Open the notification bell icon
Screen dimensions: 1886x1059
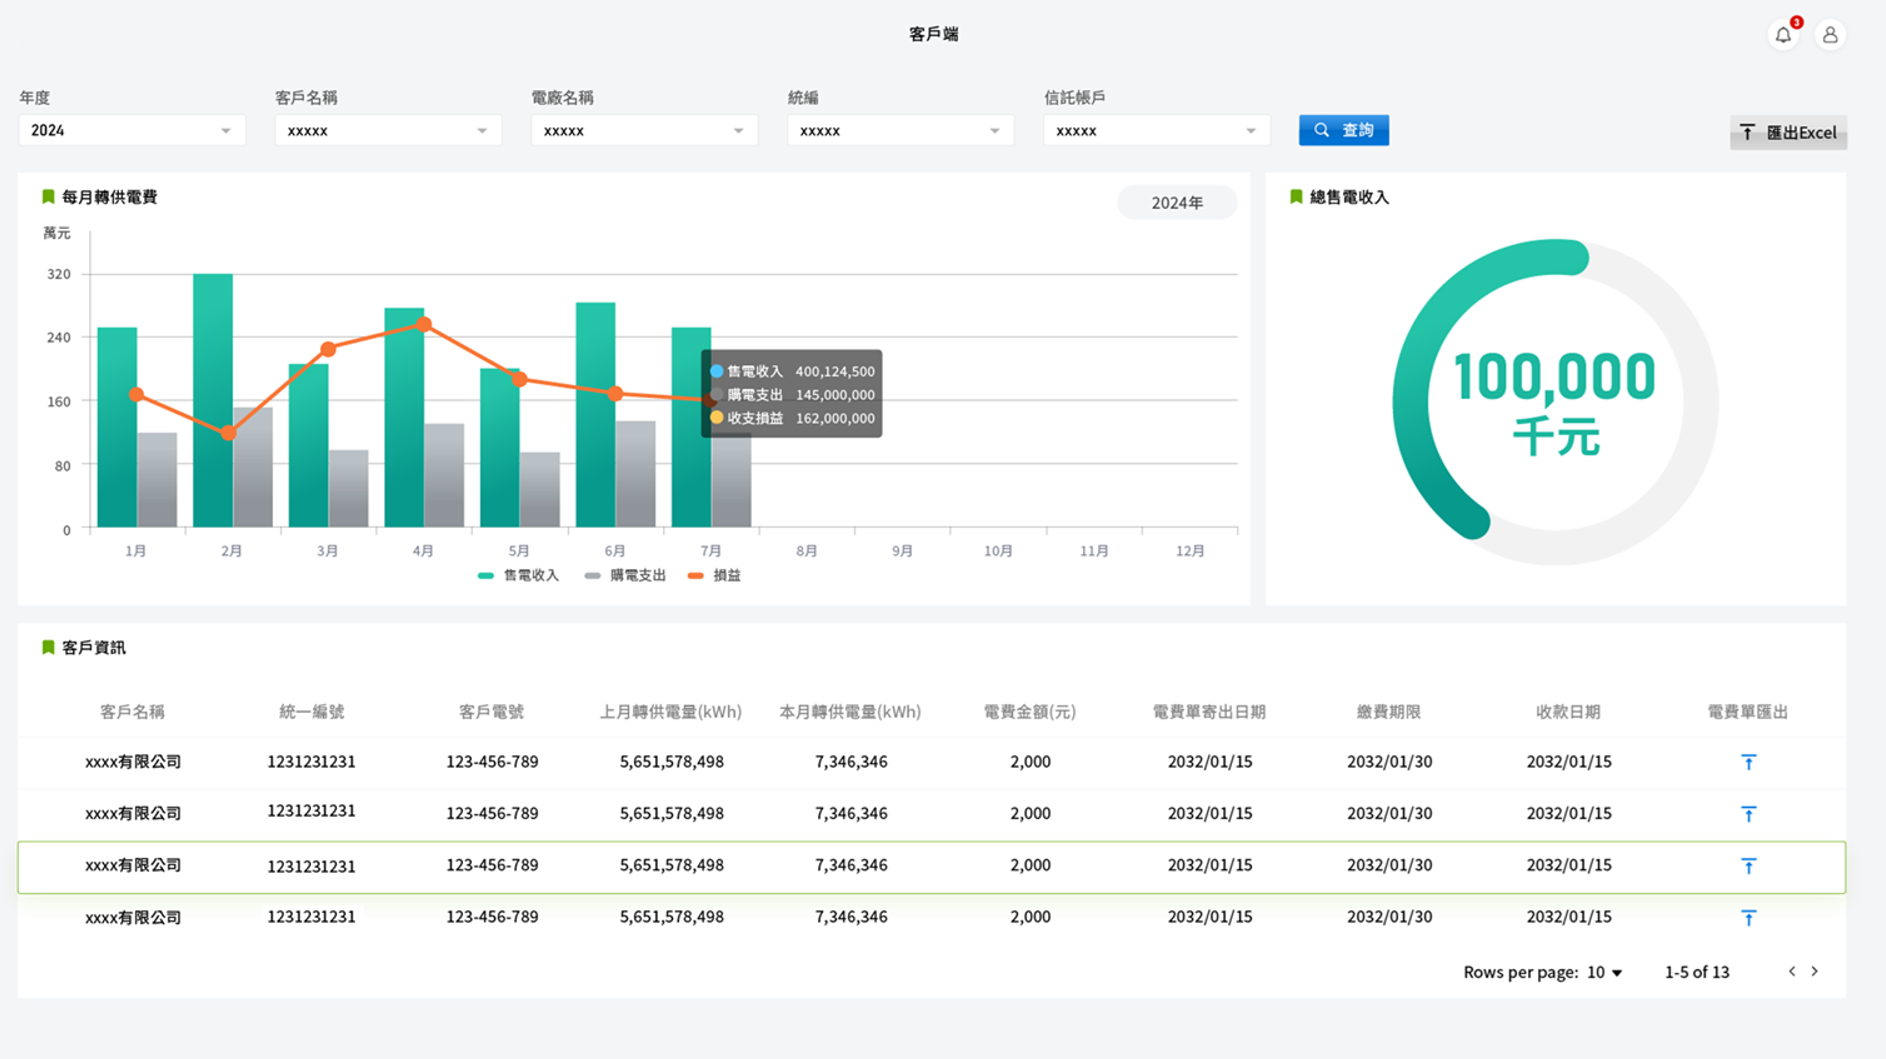(1783, 35)
